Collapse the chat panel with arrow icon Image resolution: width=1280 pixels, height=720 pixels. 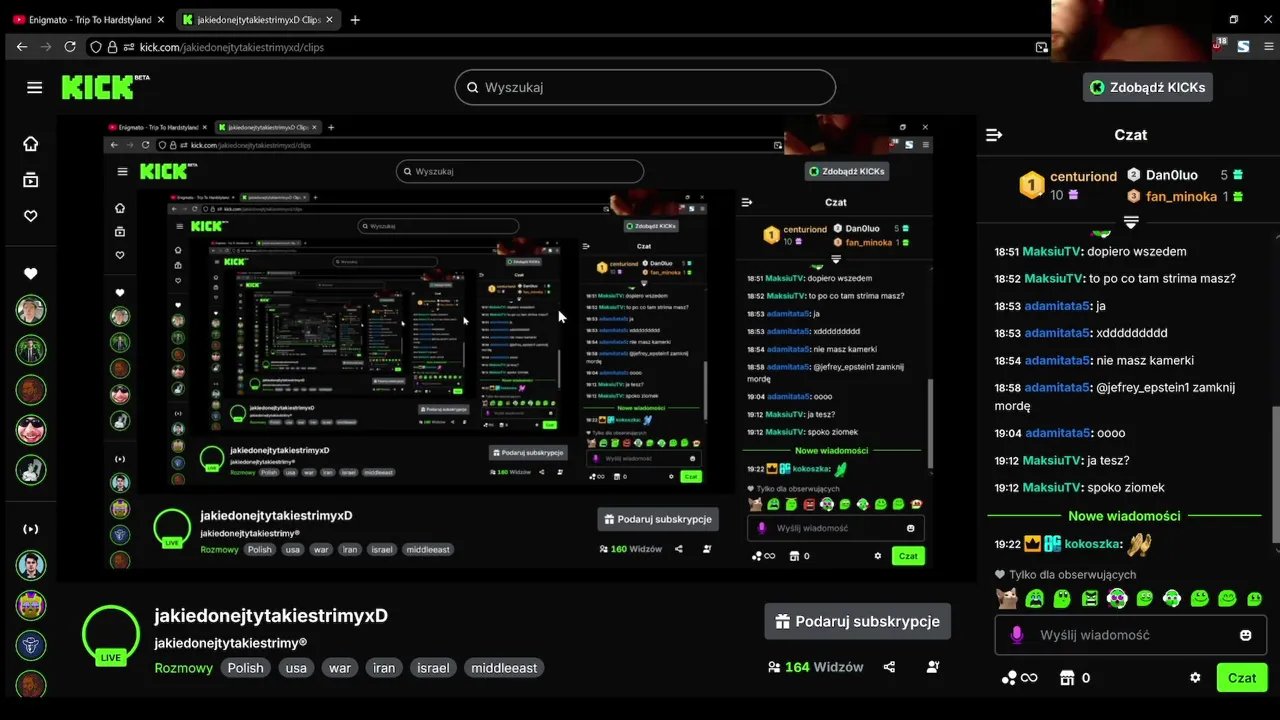coord(994,135)
